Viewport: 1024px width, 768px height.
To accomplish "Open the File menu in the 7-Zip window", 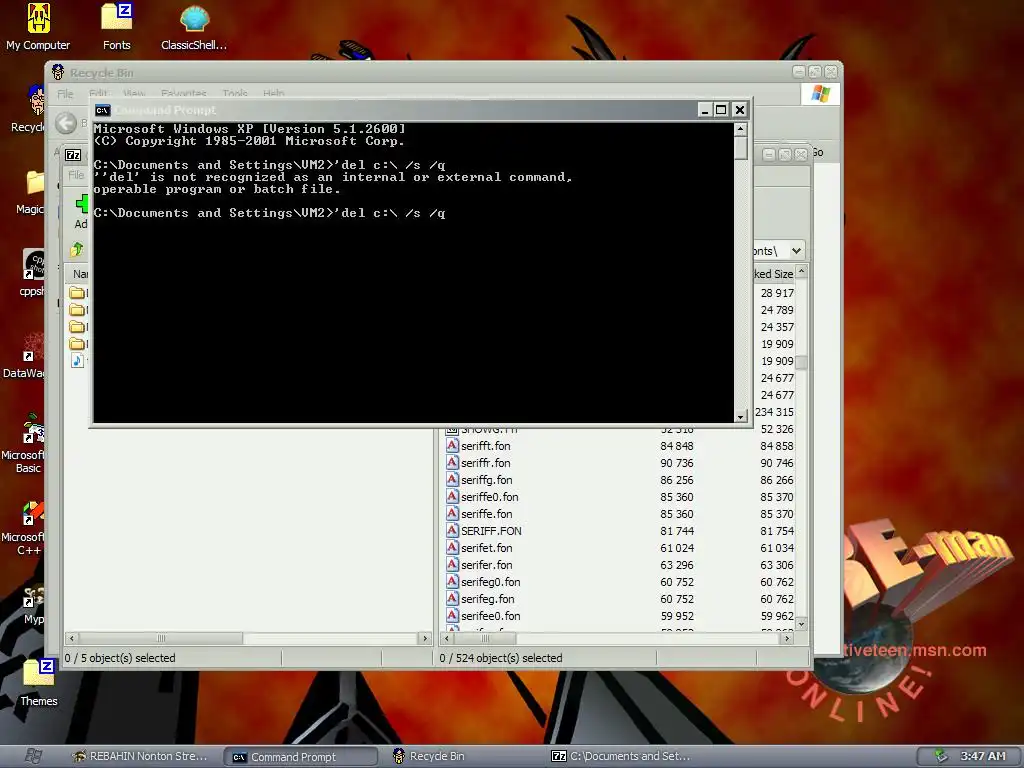I will pos(76,175).
